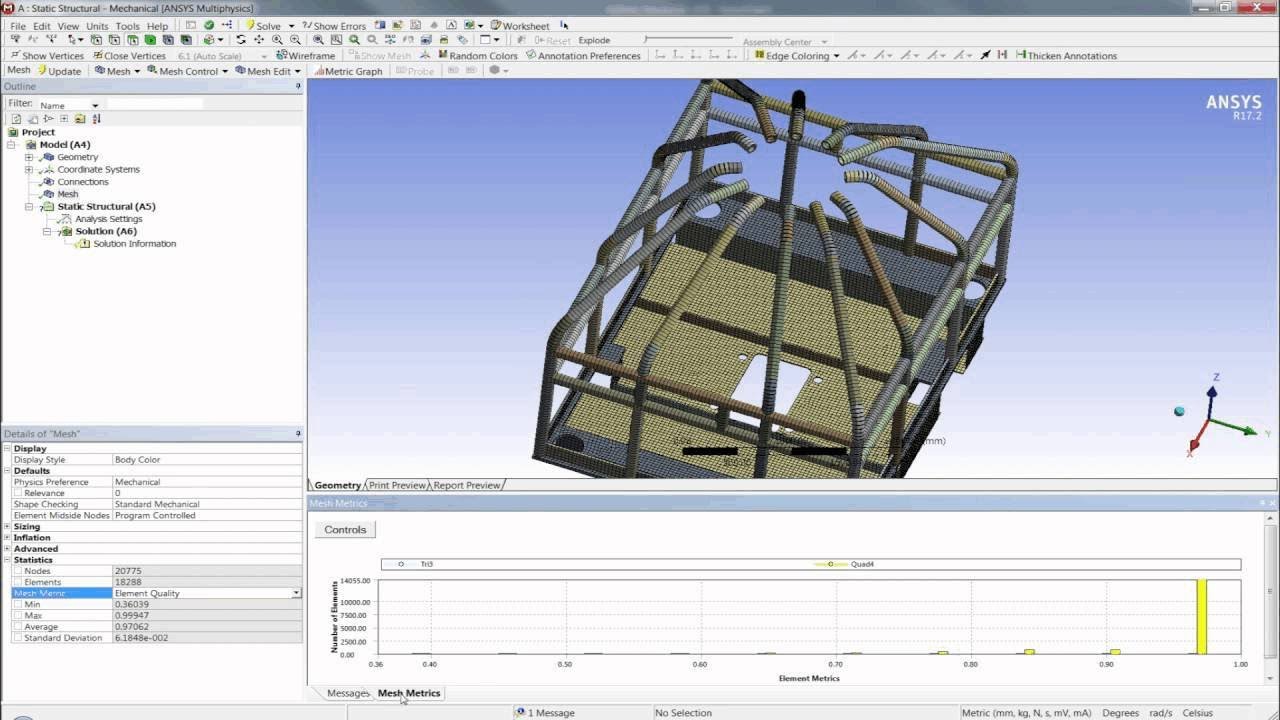Select the Rotate view tool

[x=241, y=40]
